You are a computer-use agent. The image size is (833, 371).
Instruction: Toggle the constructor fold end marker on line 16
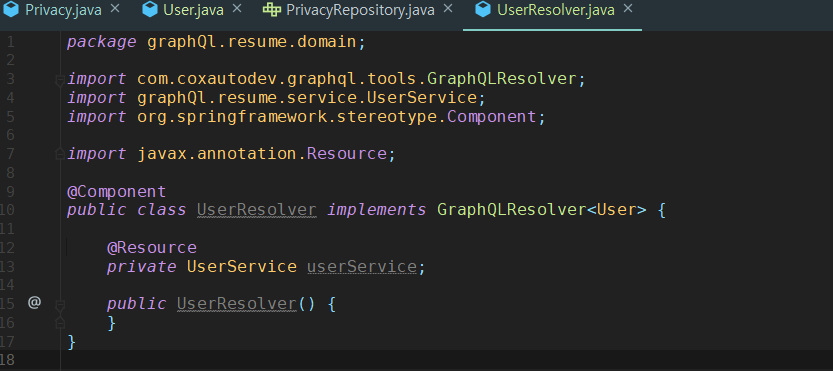tap(60, 322)
